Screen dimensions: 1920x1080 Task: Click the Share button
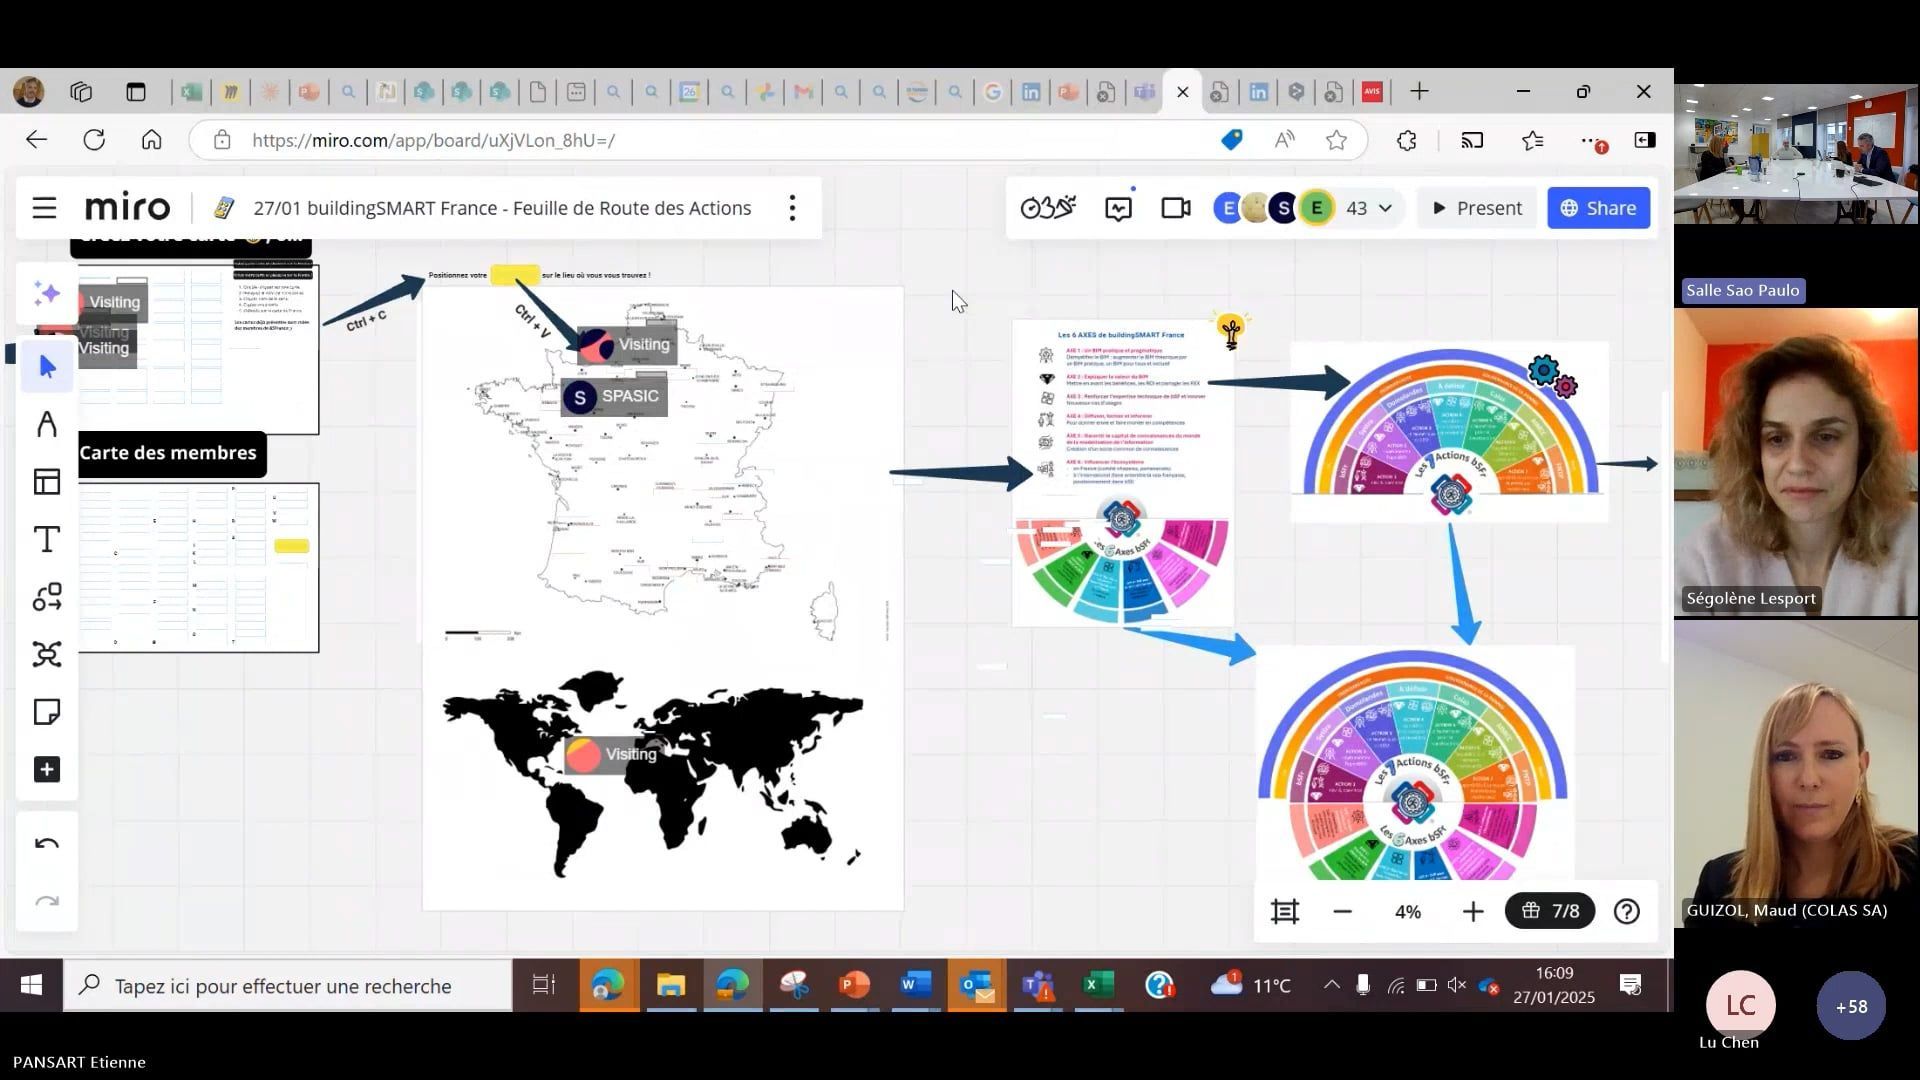point(1598,208)
